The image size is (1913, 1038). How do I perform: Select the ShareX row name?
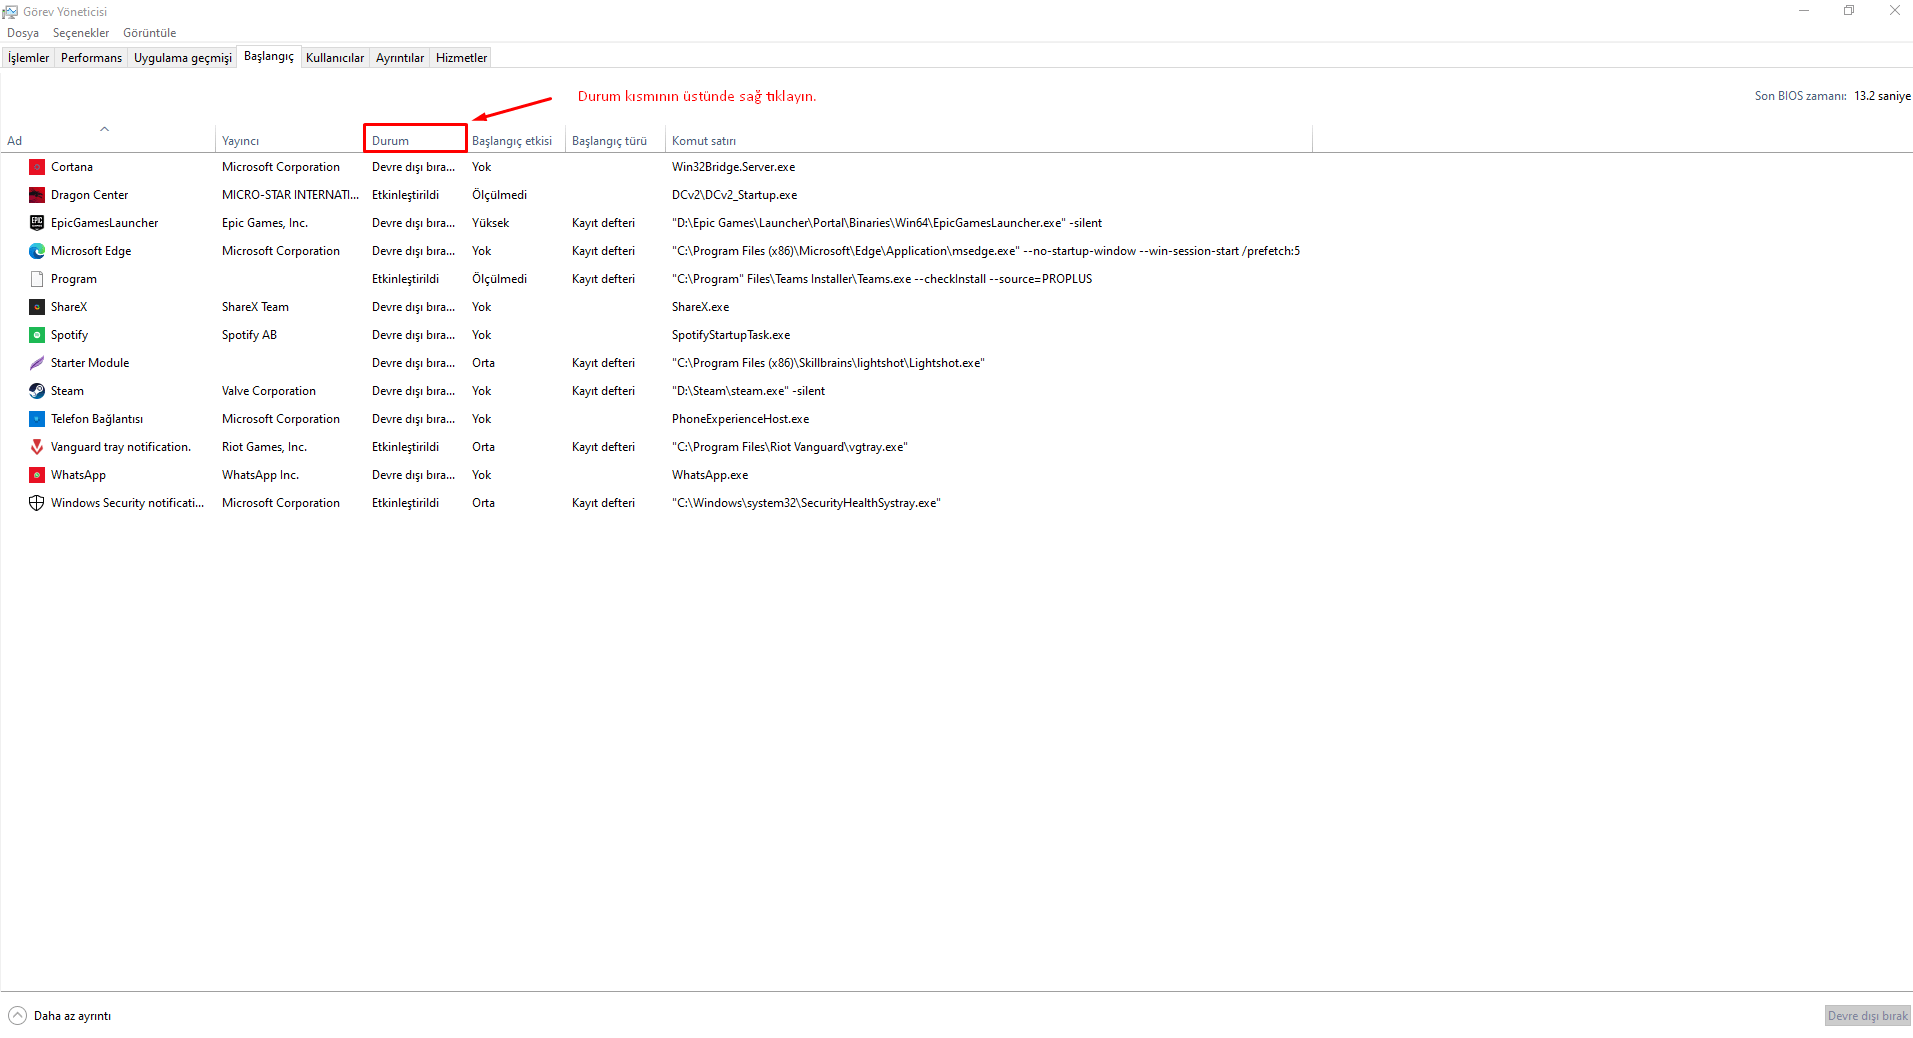point(69,307)
